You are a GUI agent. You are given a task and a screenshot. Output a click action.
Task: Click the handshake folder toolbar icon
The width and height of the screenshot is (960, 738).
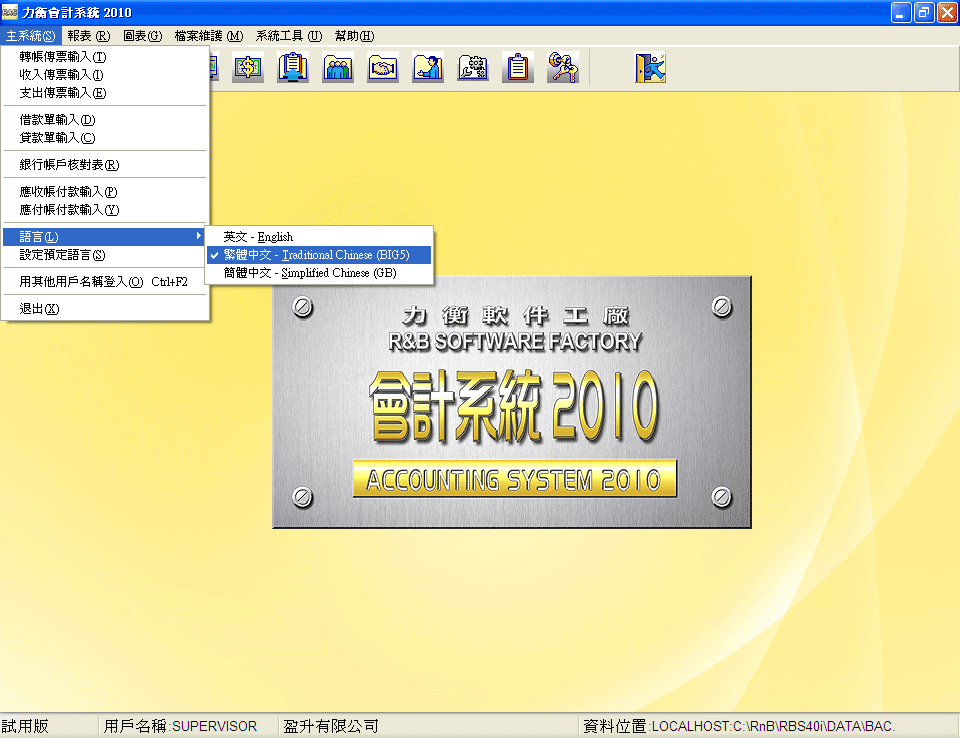click(383, 67)
